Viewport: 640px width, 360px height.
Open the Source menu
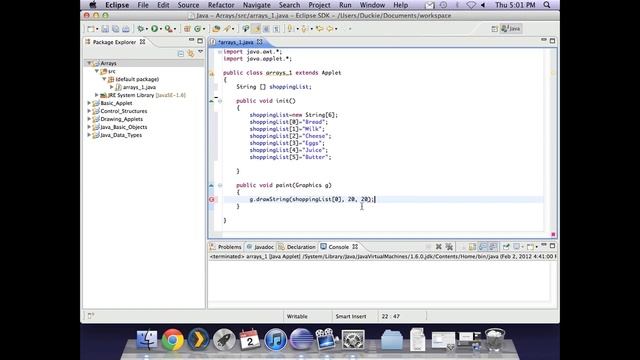(188, 5)
